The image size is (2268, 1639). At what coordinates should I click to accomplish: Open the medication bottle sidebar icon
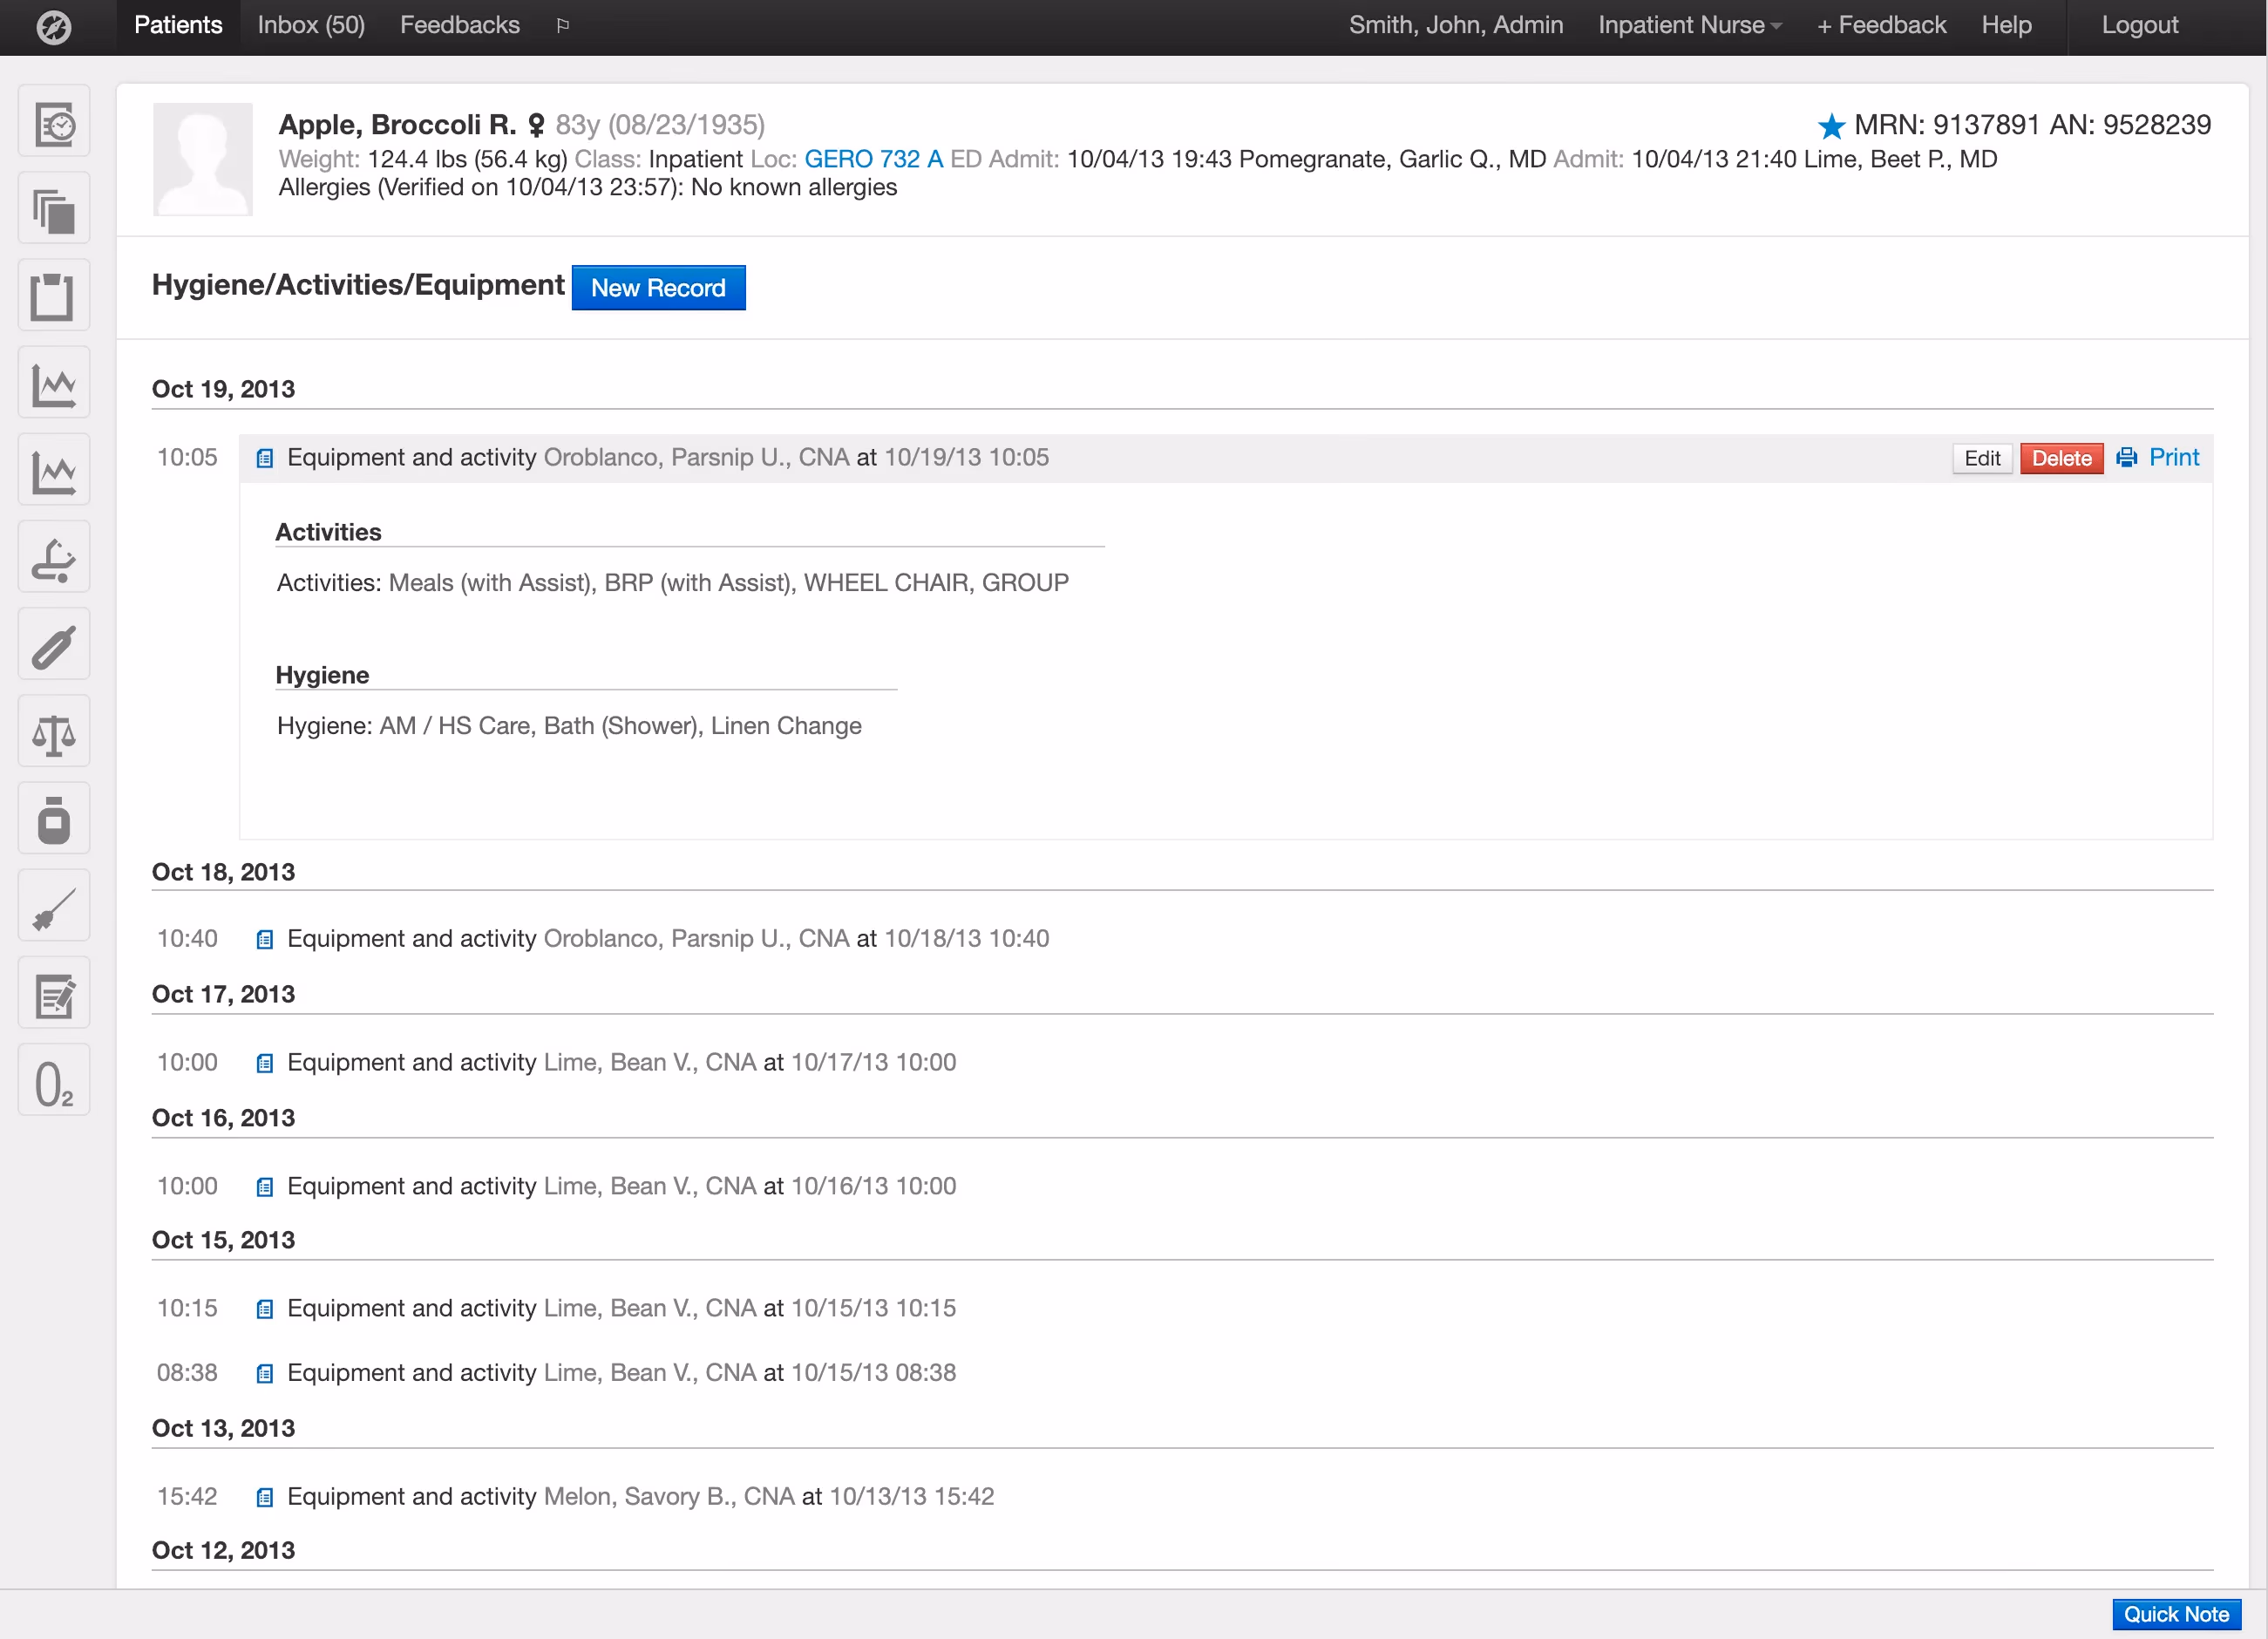(x=54, y=819)
